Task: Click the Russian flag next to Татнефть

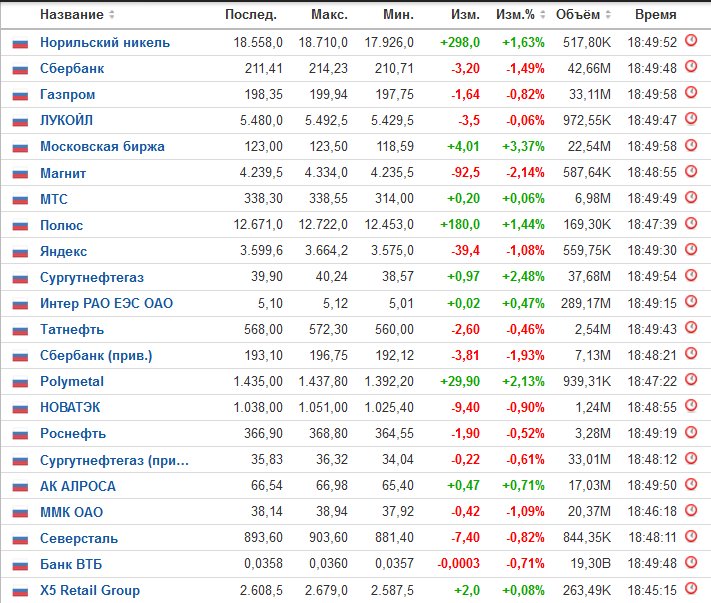Action: pyautogui.click(x=20, y=331)
